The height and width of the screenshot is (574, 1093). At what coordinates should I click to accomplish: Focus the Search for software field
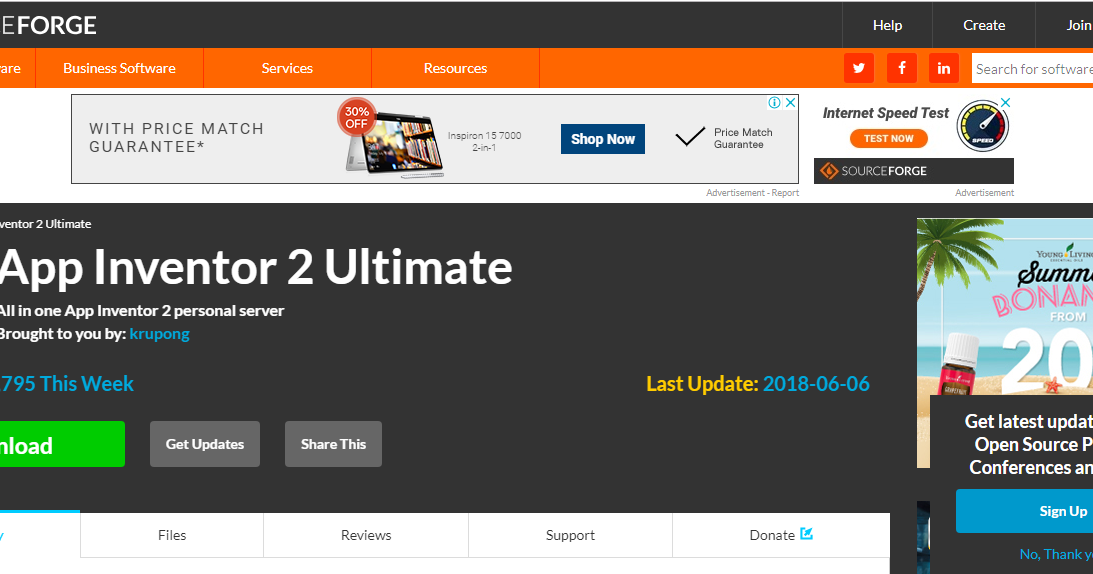tap(1032, 69)
